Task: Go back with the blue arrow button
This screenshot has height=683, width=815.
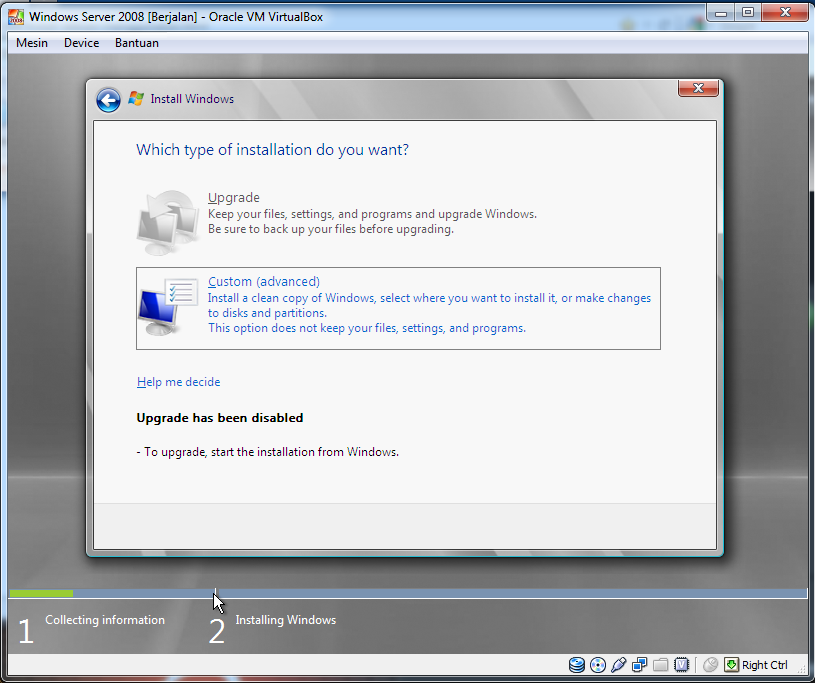Action: coord(108,100)
